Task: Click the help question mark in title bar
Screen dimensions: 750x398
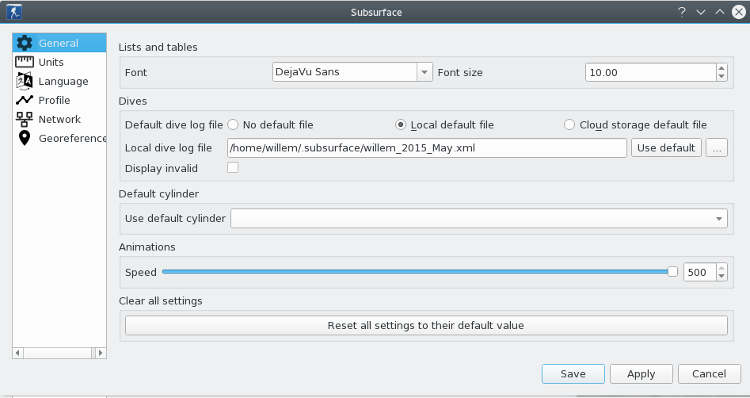Action: [x=682, y=12]
